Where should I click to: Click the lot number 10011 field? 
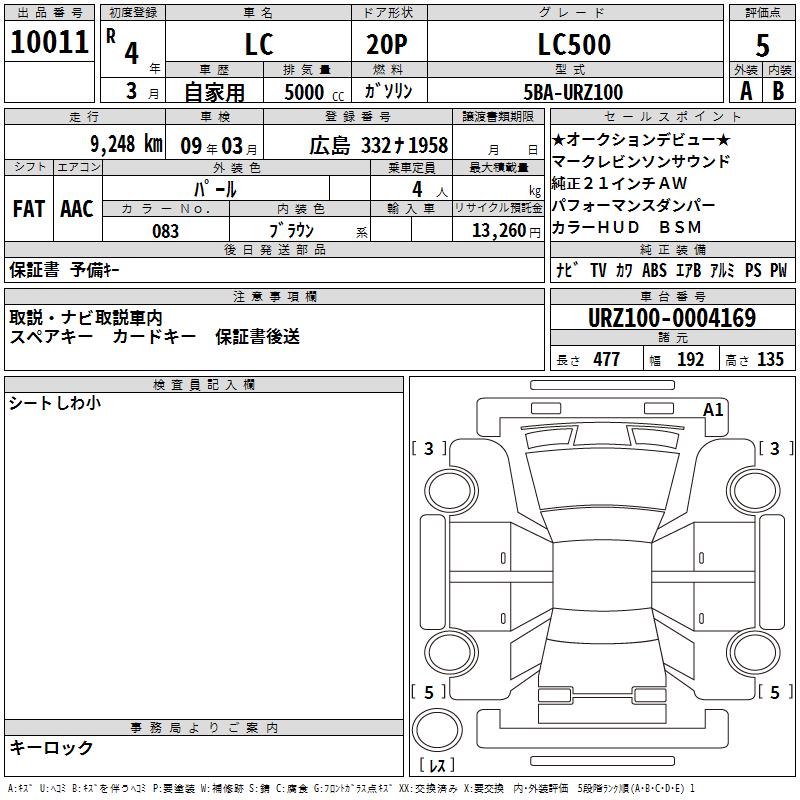(49, 41)
